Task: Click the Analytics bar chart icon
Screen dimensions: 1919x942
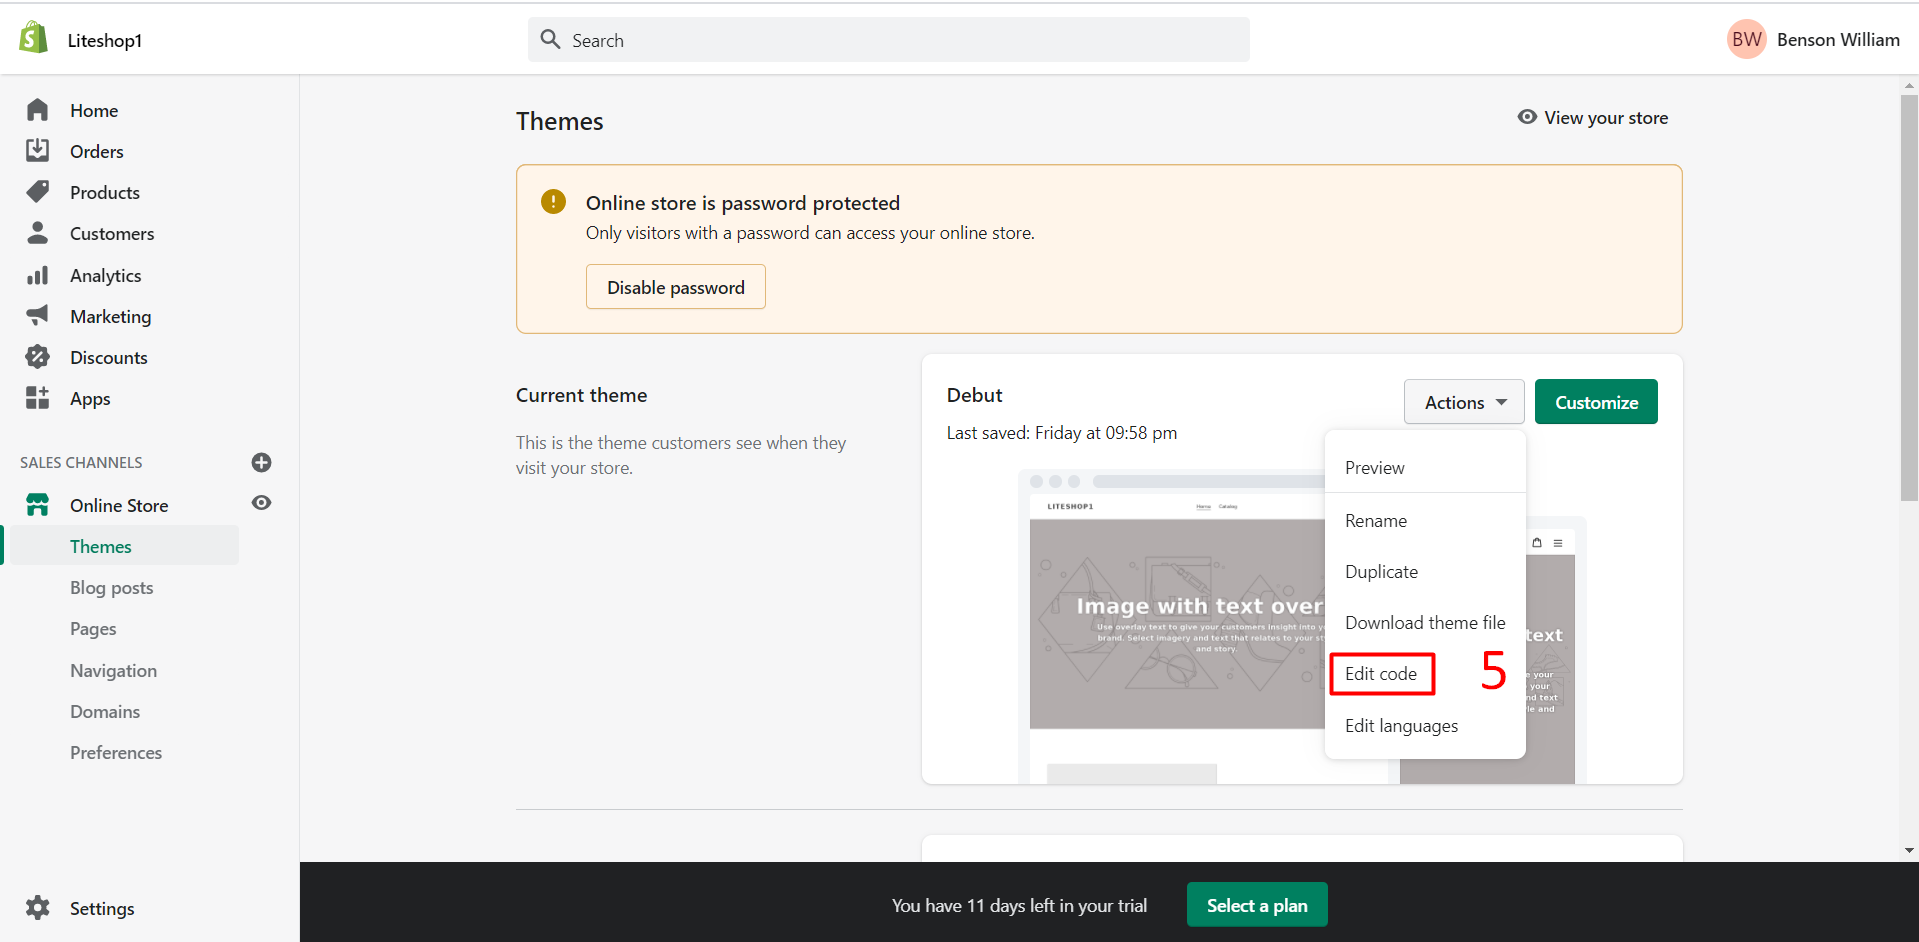Action: click(38, 275)
